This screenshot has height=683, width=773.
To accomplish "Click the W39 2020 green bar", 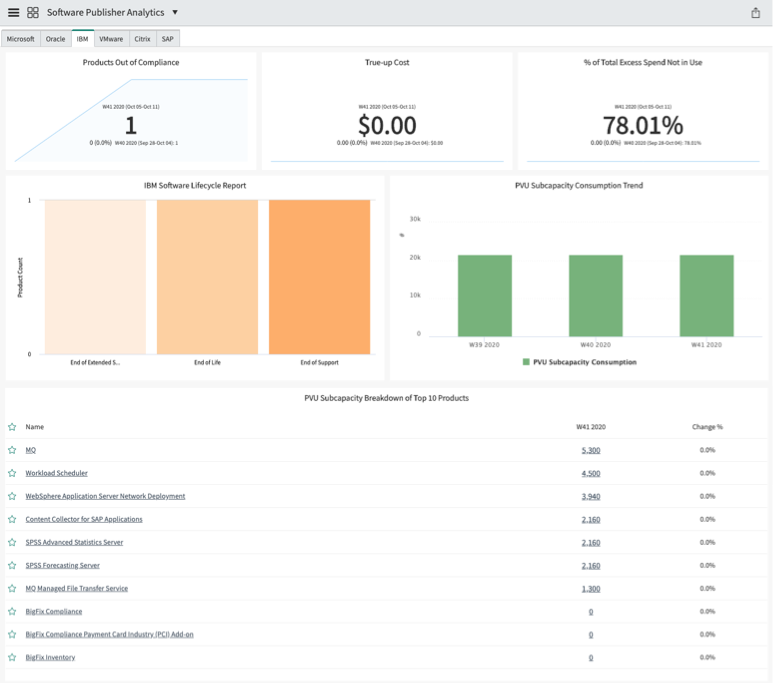I will [x=485, y=296].
